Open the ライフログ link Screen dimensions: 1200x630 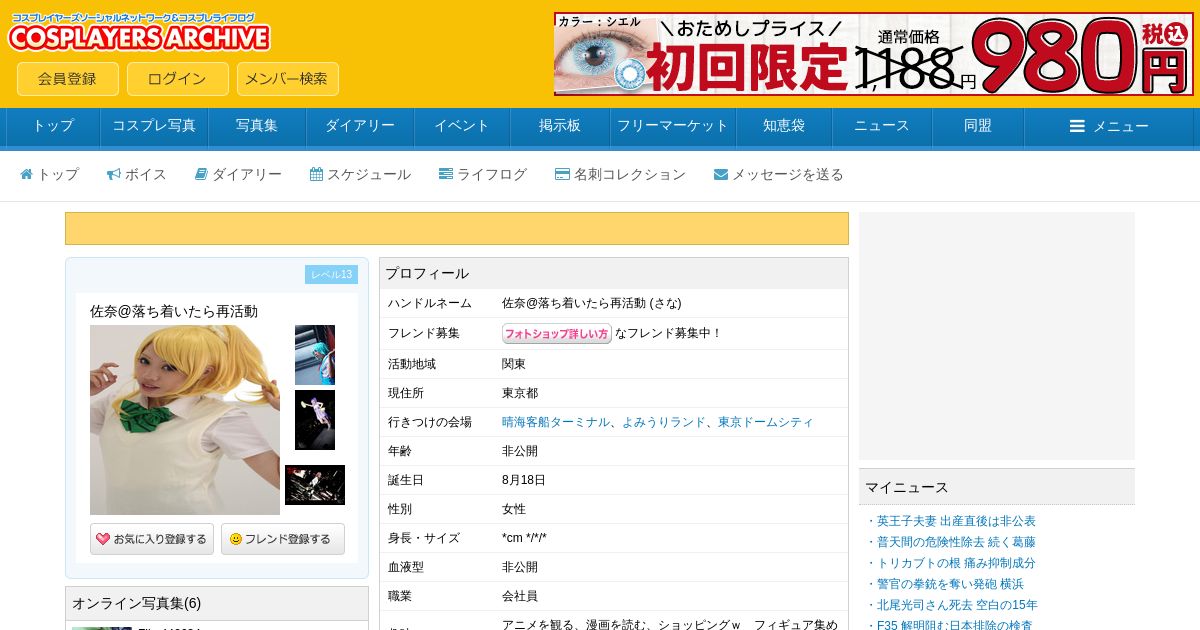pyautogui.click(x=483, y=174)
